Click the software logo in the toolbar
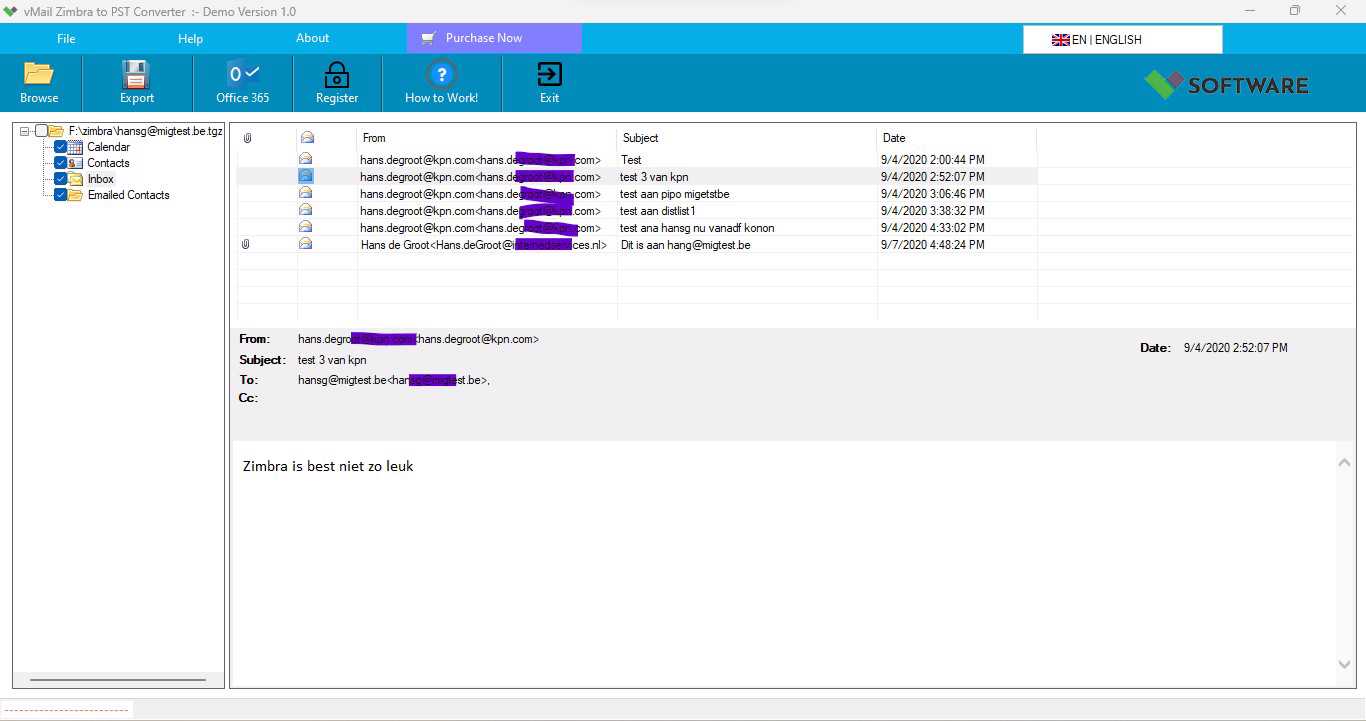Image resolution: width=1366 pixels, height=721 pixels. tap(1226, 84)
